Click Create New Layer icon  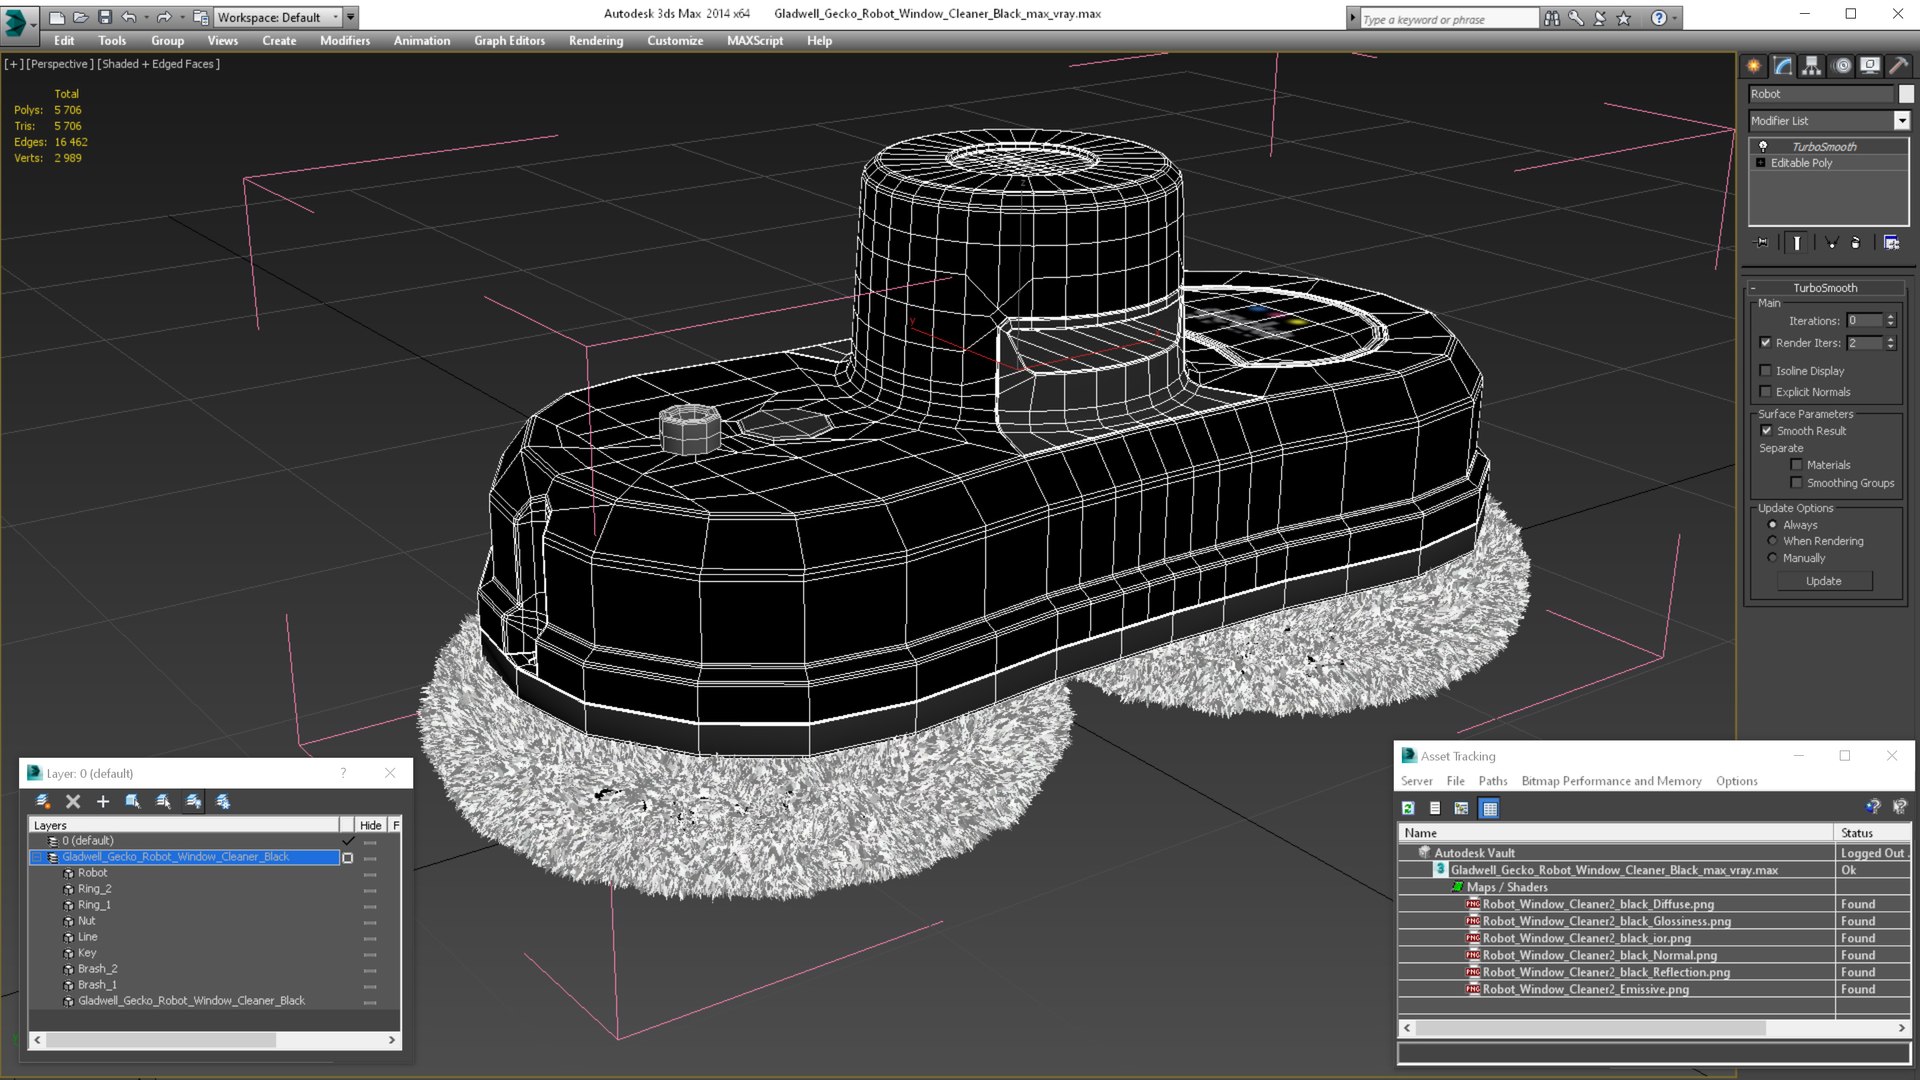(43, 801)
